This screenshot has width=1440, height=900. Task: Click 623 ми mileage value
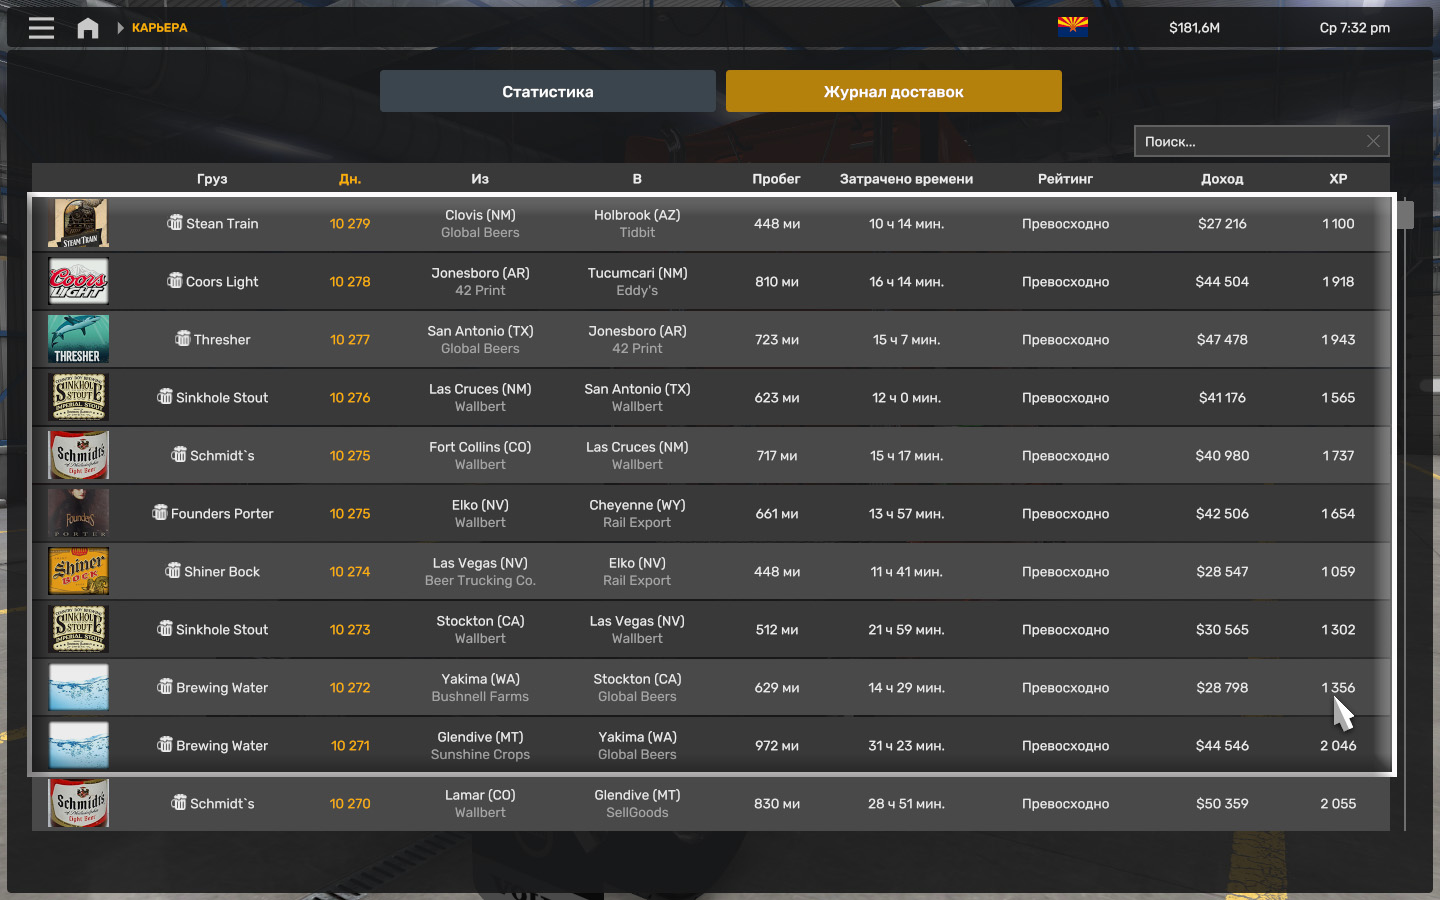pyautogui.click(x=777, y=397)
